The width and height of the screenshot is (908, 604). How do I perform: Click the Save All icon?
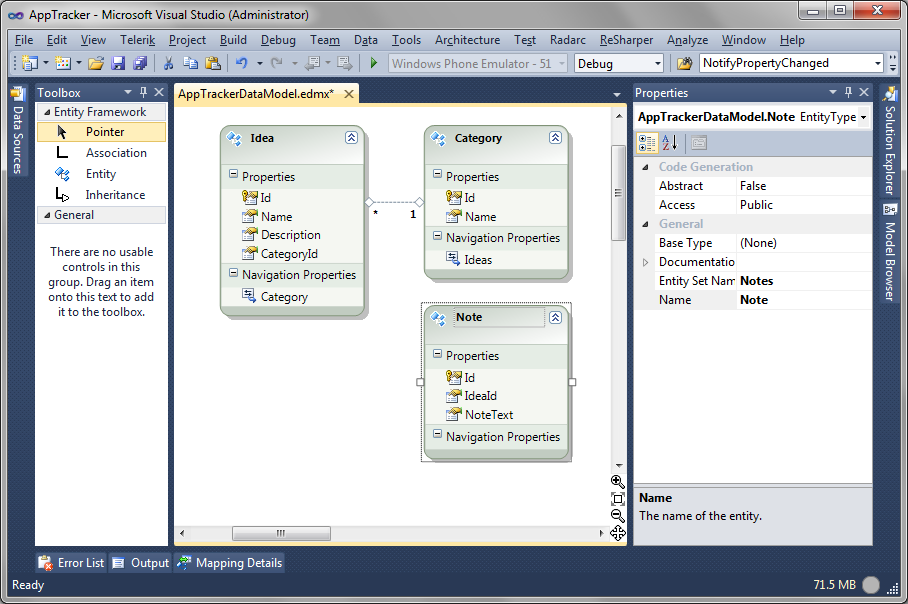pos(140,63)
